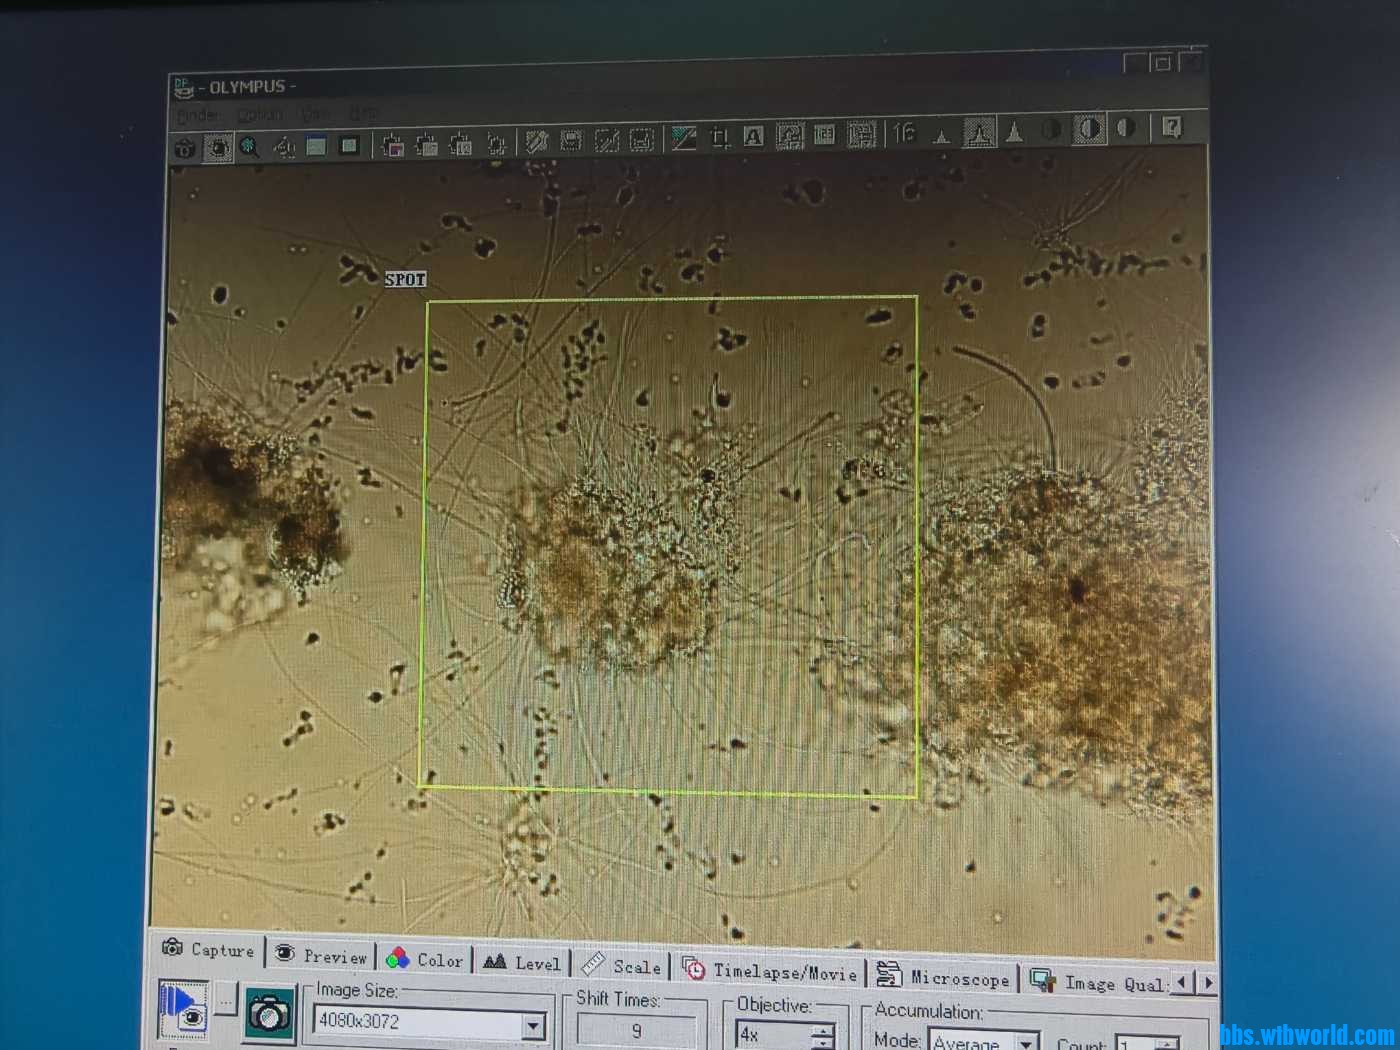1400x1050 pixels.
Task: Select the magnifier zoom tool
Action: (x=250, y=148)
